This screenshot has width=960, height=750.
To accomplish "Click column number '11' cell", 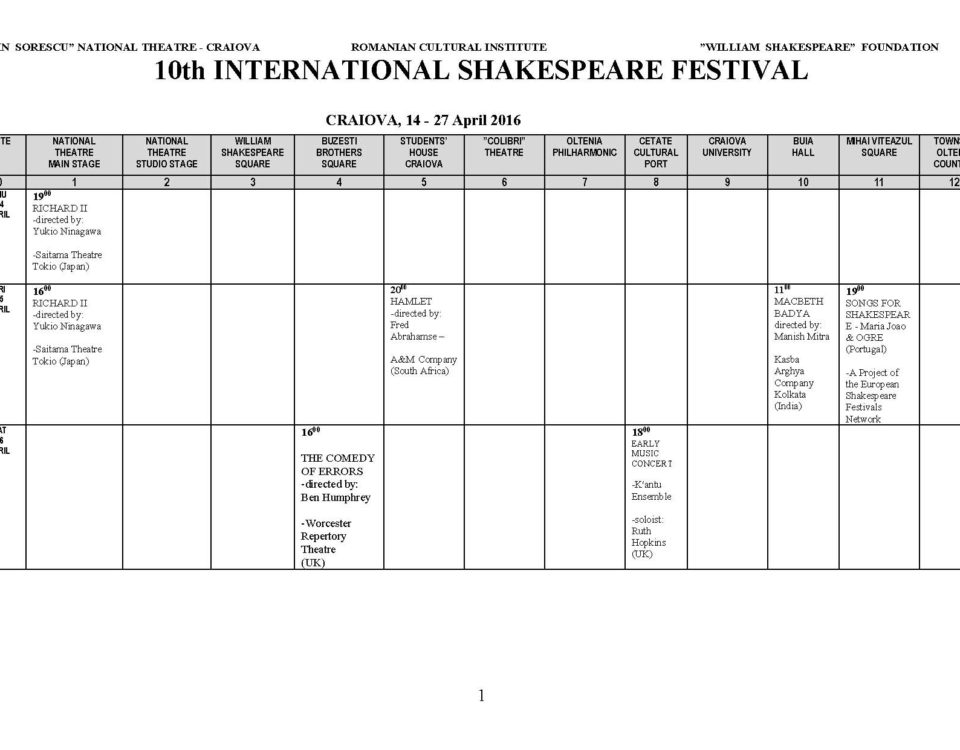I will coord(879,182).
